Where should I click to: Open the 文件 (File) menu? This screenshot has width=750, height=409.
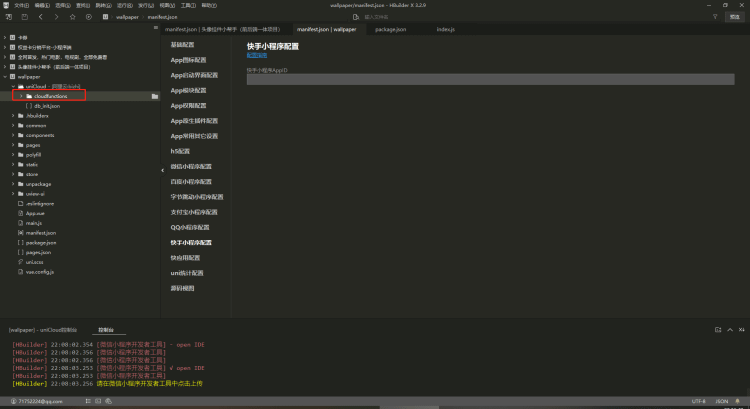coord(21,5)
